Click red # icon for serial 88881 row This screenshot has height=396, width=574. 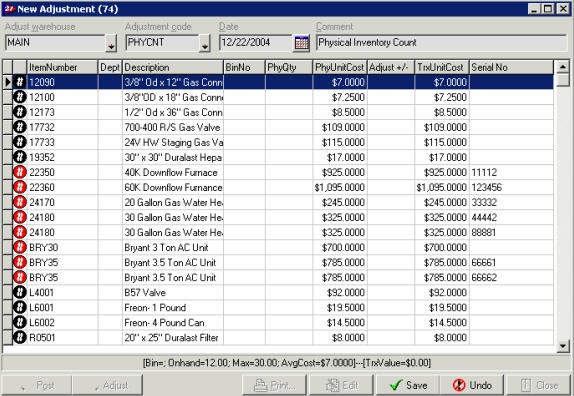(x=20, y=232)
